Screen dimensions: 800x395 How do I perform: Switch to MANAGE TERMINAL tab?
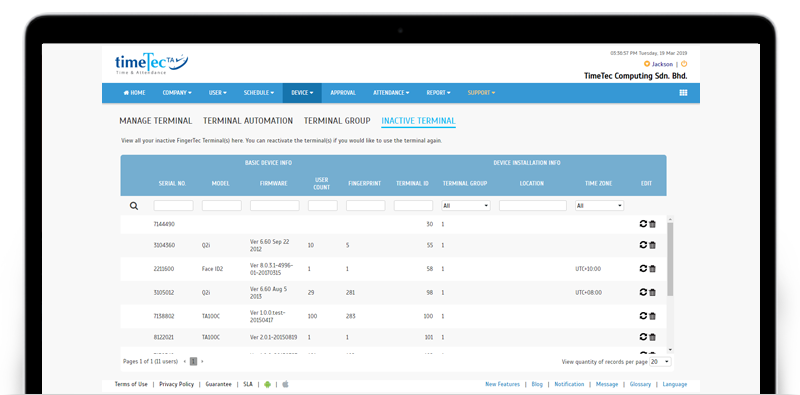tap(156, 121)
